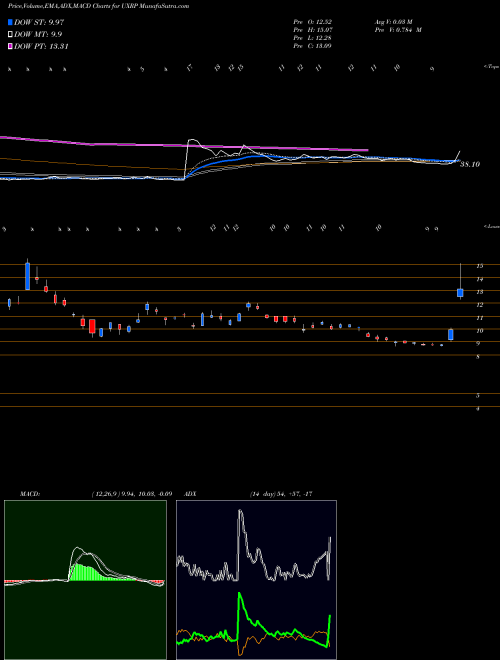Click the 'Pre C: 13.09' close value

tap(313, 46)
